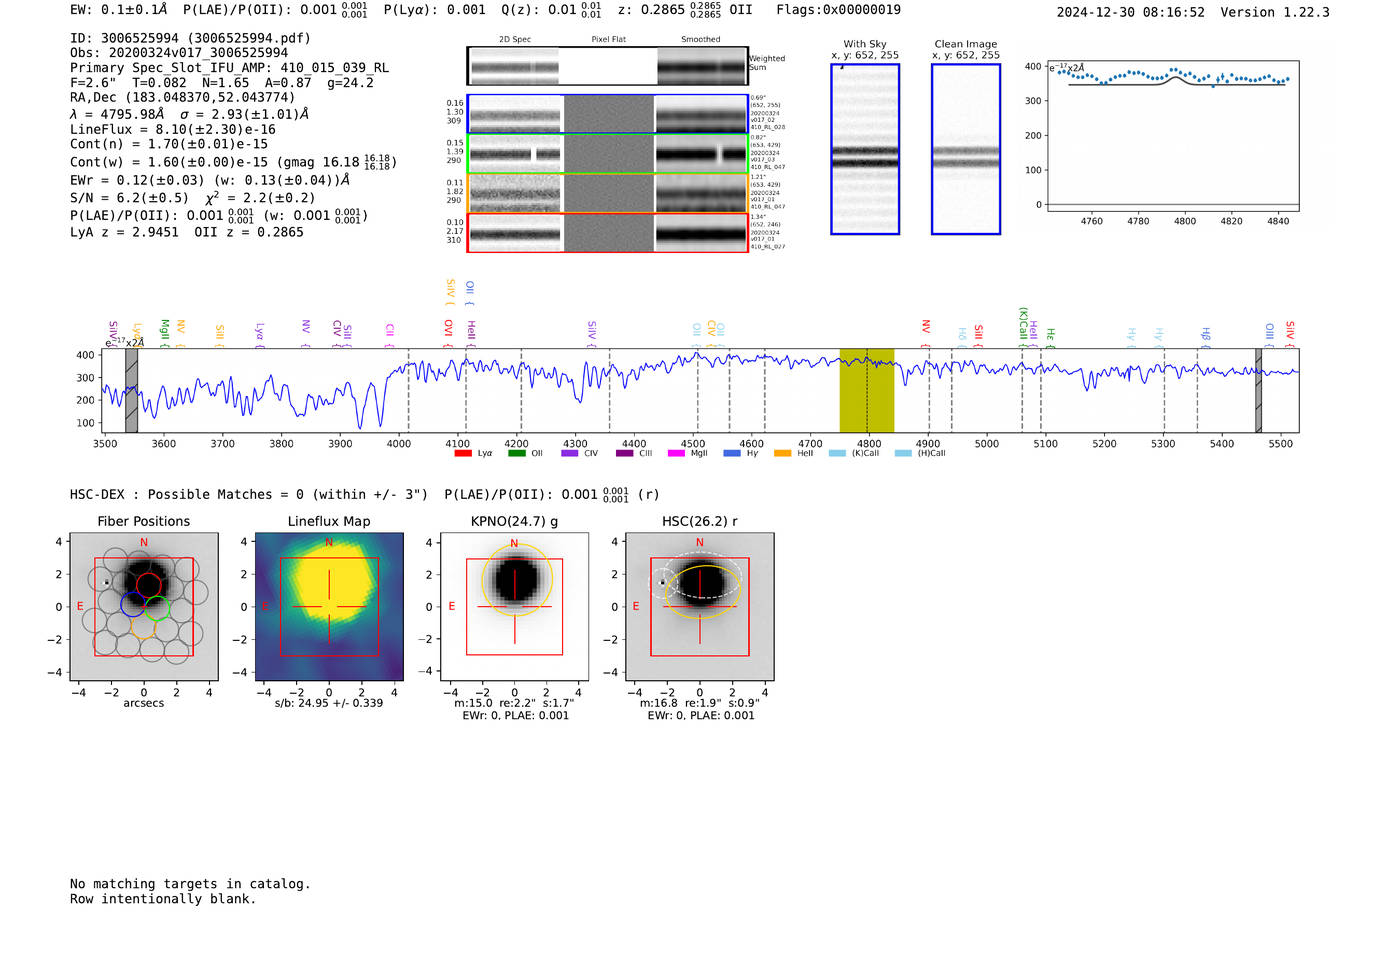Click the hatched gray band near 3540 Å
The width and height of the screenshot is (1400, 953).
(x=131, y=391)
